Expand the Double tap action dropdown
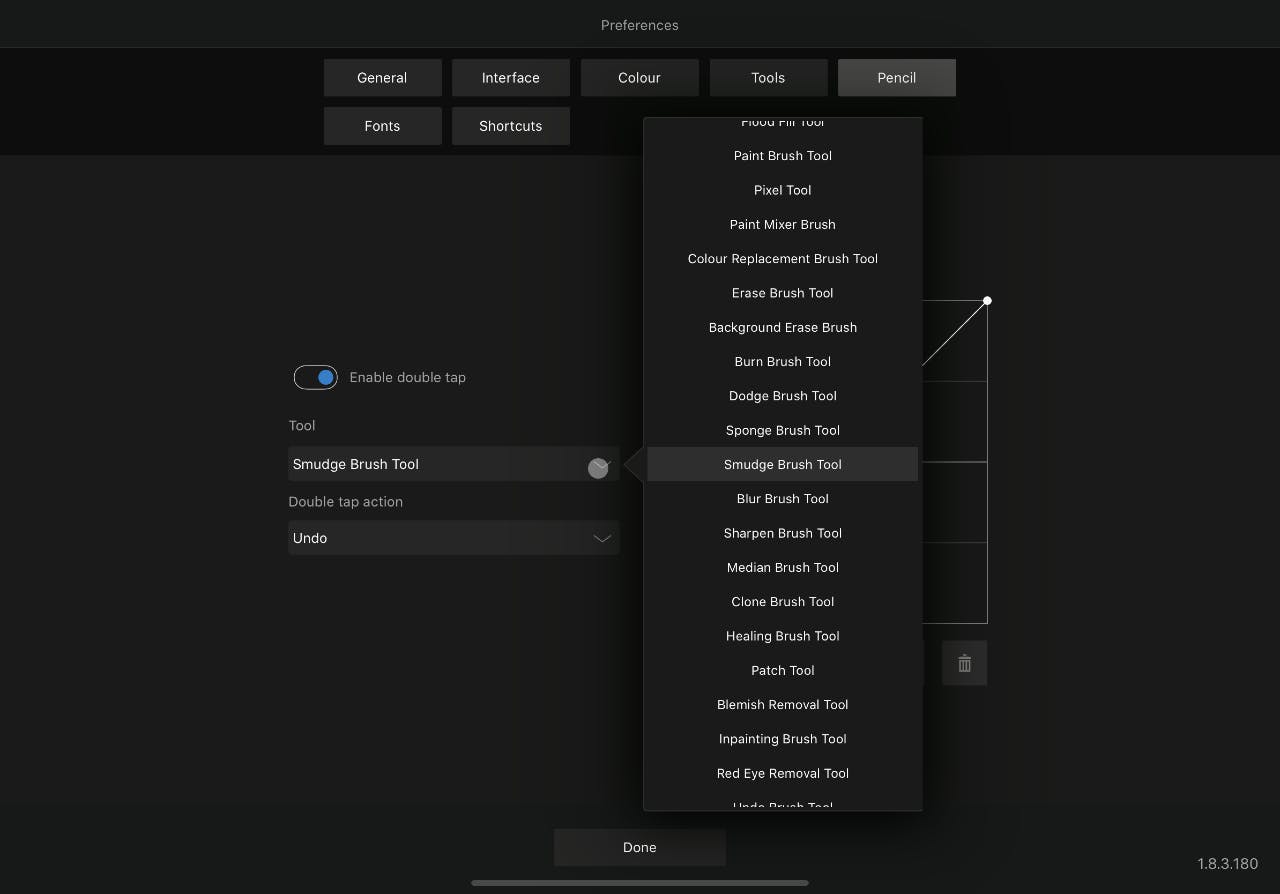Image resolution: width=1280 pixels, height=894 pixels. (453, 538)
